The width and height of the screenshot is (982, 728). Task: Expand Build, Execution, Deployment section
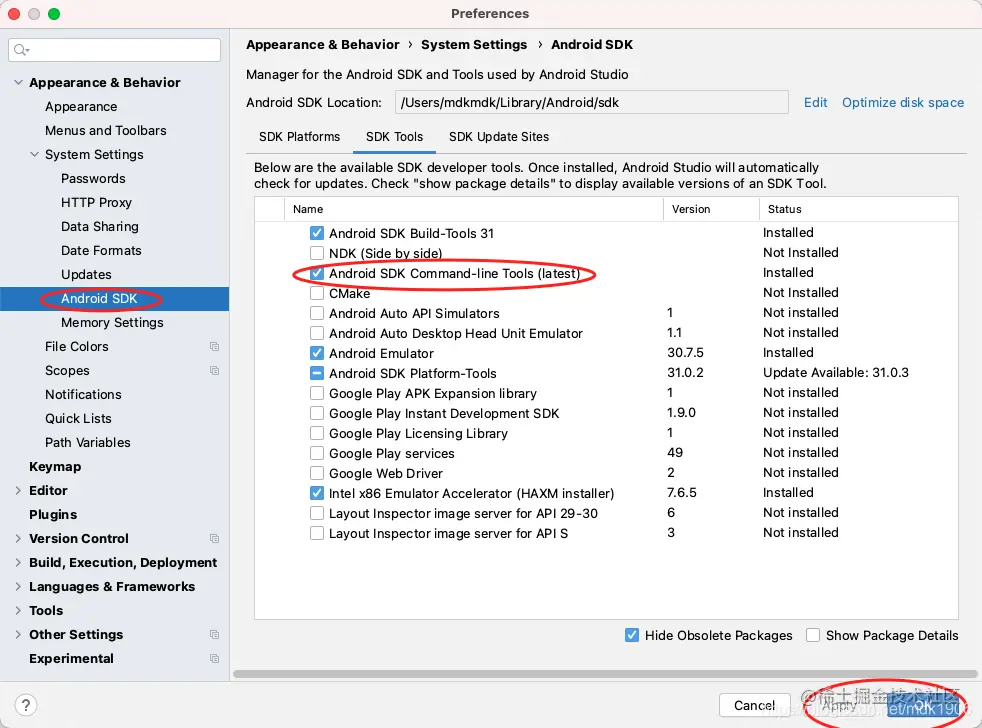pyautogui.click(x=18, y=563)
